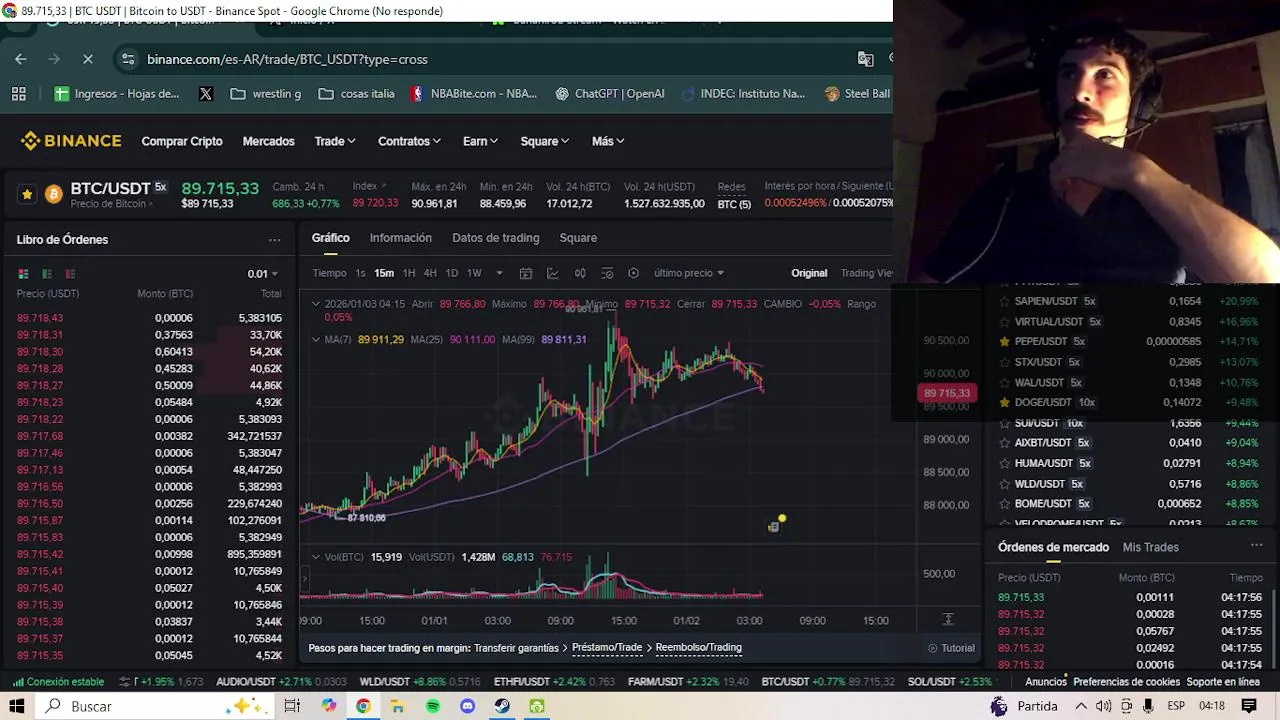The width and height of the screenshot is (1280, 720).
Task: Open Spotify from the taskbar
Action: tap(432, 706)
